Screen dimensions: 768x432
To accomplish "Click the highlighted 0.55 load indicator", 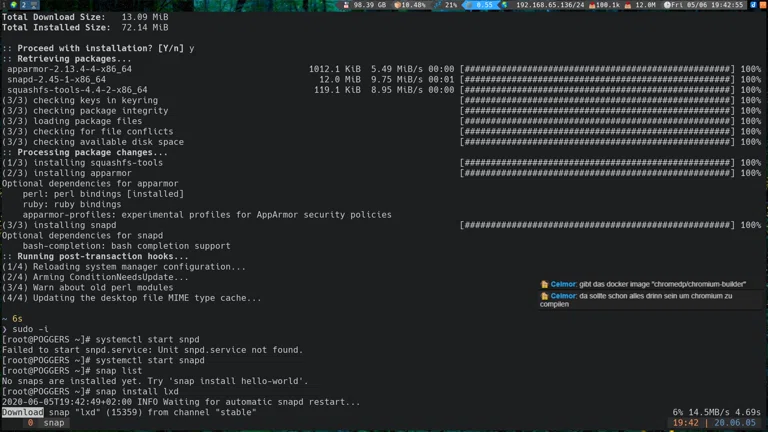I will click(482, 5).
